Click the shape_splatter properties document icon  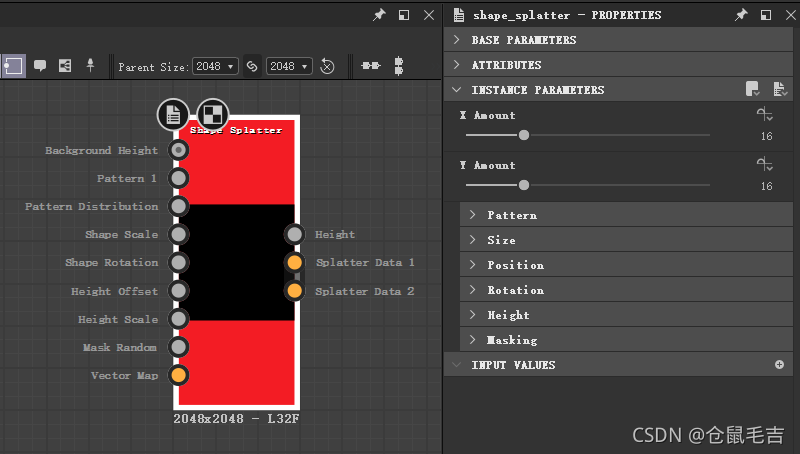pos(459,15)
